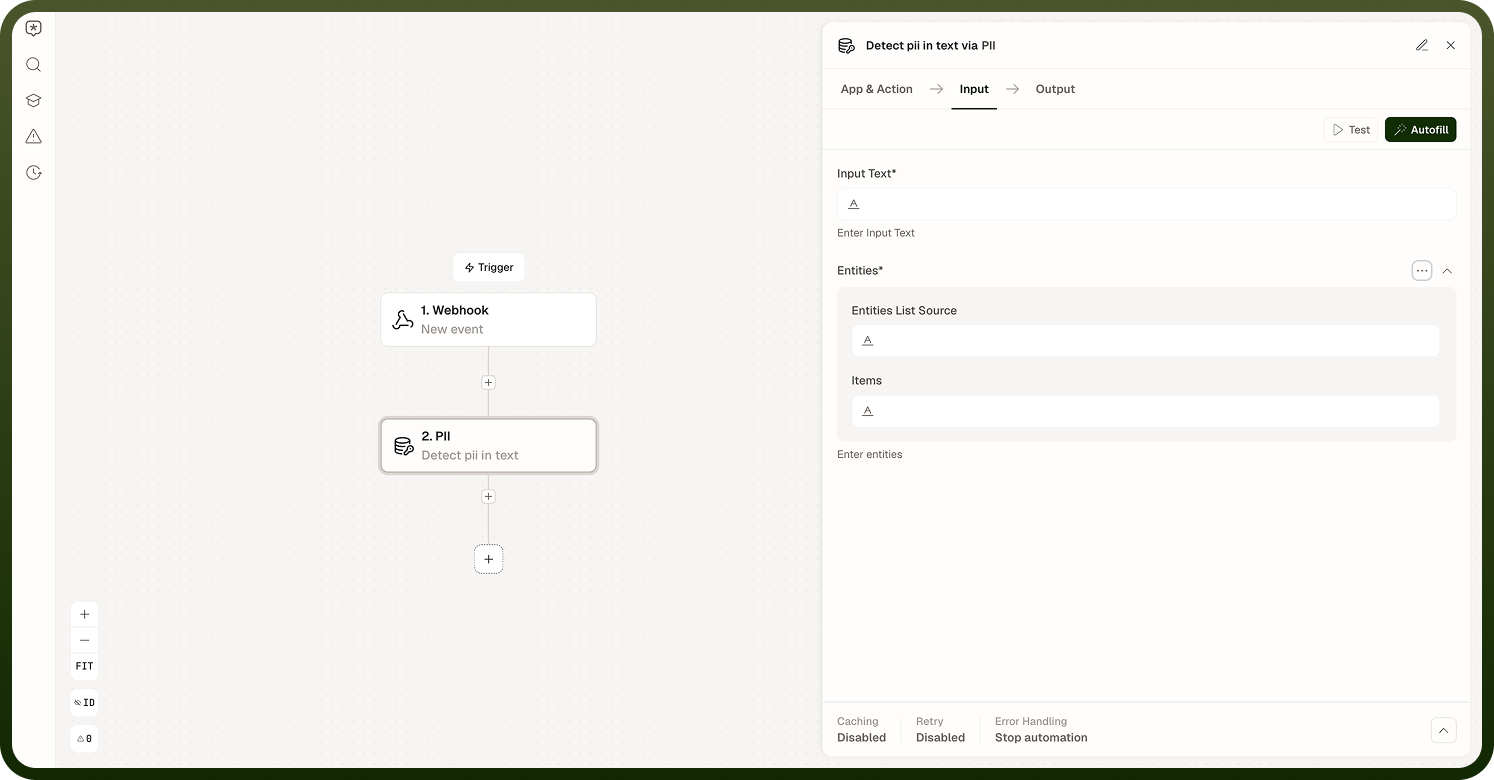Open the Entities more options menu
Image resolution: width=1494 pixels, height=780 pixels.
pos(1422,271)
